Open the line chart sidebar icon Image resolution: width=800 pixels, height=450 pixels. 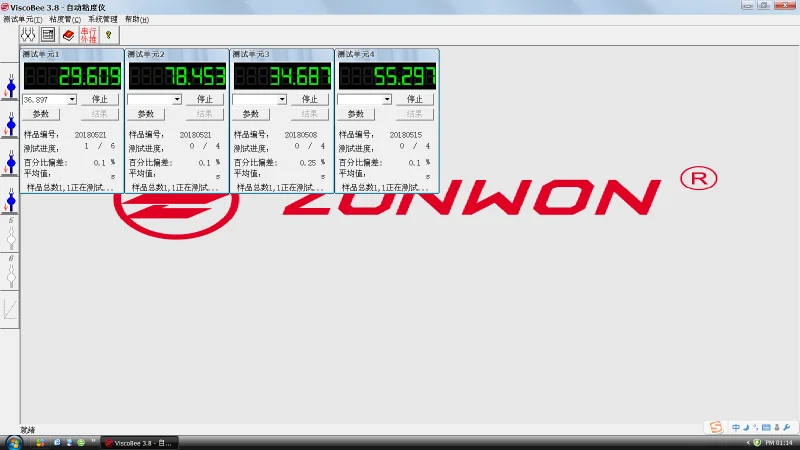pyautogui.click(x=10, y=310)
